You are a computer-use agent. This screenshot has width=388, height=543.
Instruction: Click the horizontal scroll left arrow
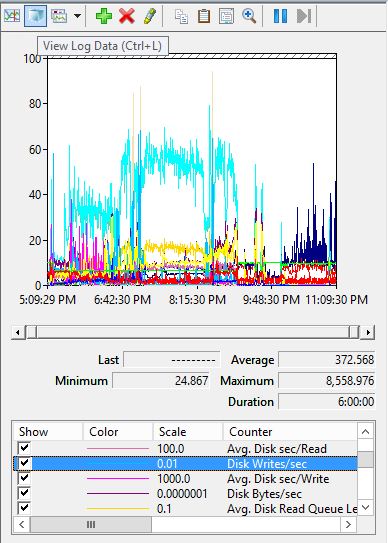click(x=21, y=524)
